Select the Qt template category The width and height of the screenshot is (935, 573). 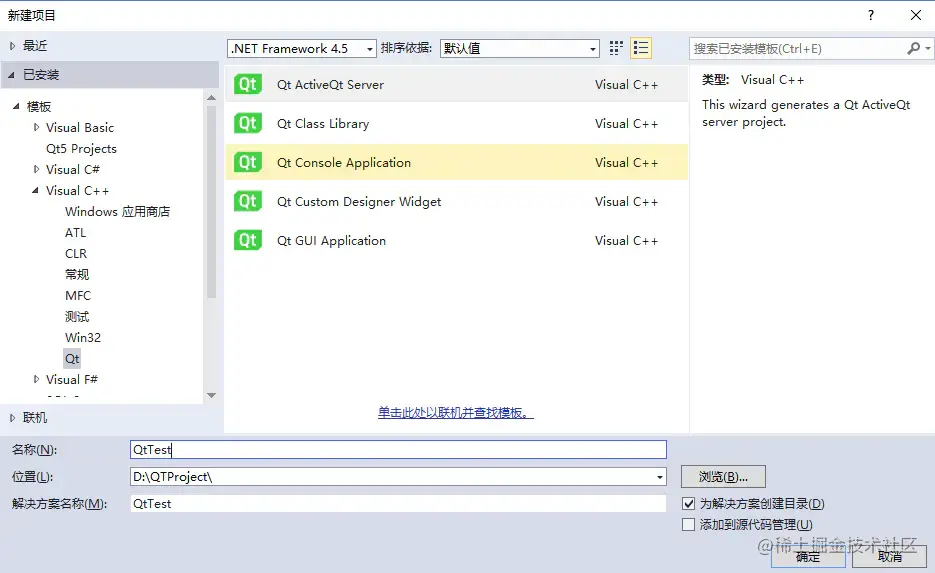pos(72,358)
